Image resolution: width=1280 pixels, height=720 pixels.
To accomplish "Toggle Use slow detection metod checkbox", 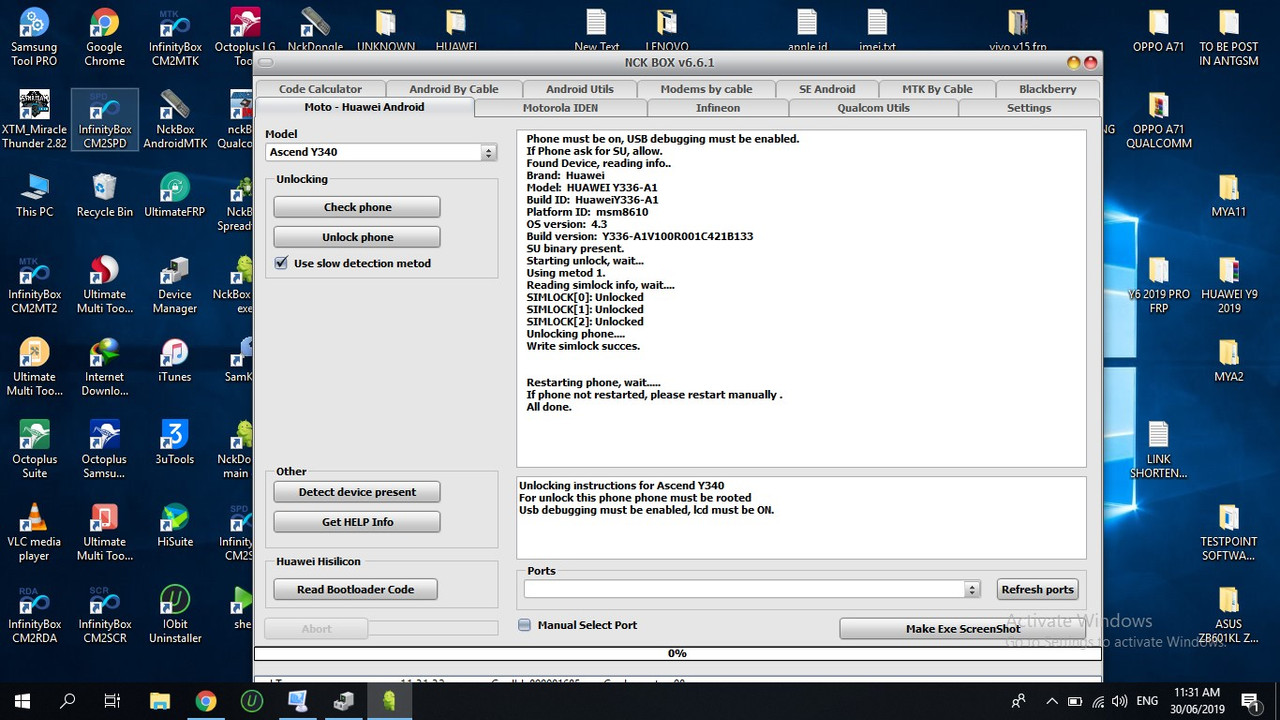I will click(x=281, y=263).
